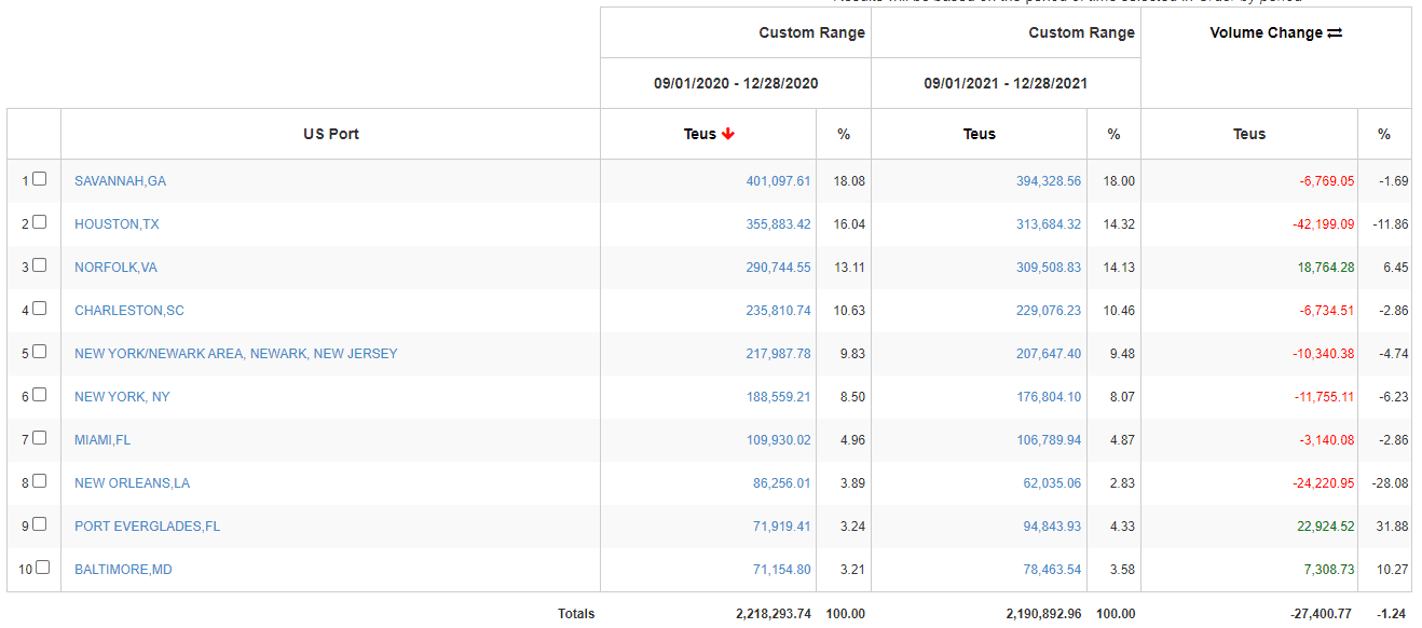Click Charleston 2021 value 229,076.23
The image size is (1422, 628).
(x=1048, y=310)
